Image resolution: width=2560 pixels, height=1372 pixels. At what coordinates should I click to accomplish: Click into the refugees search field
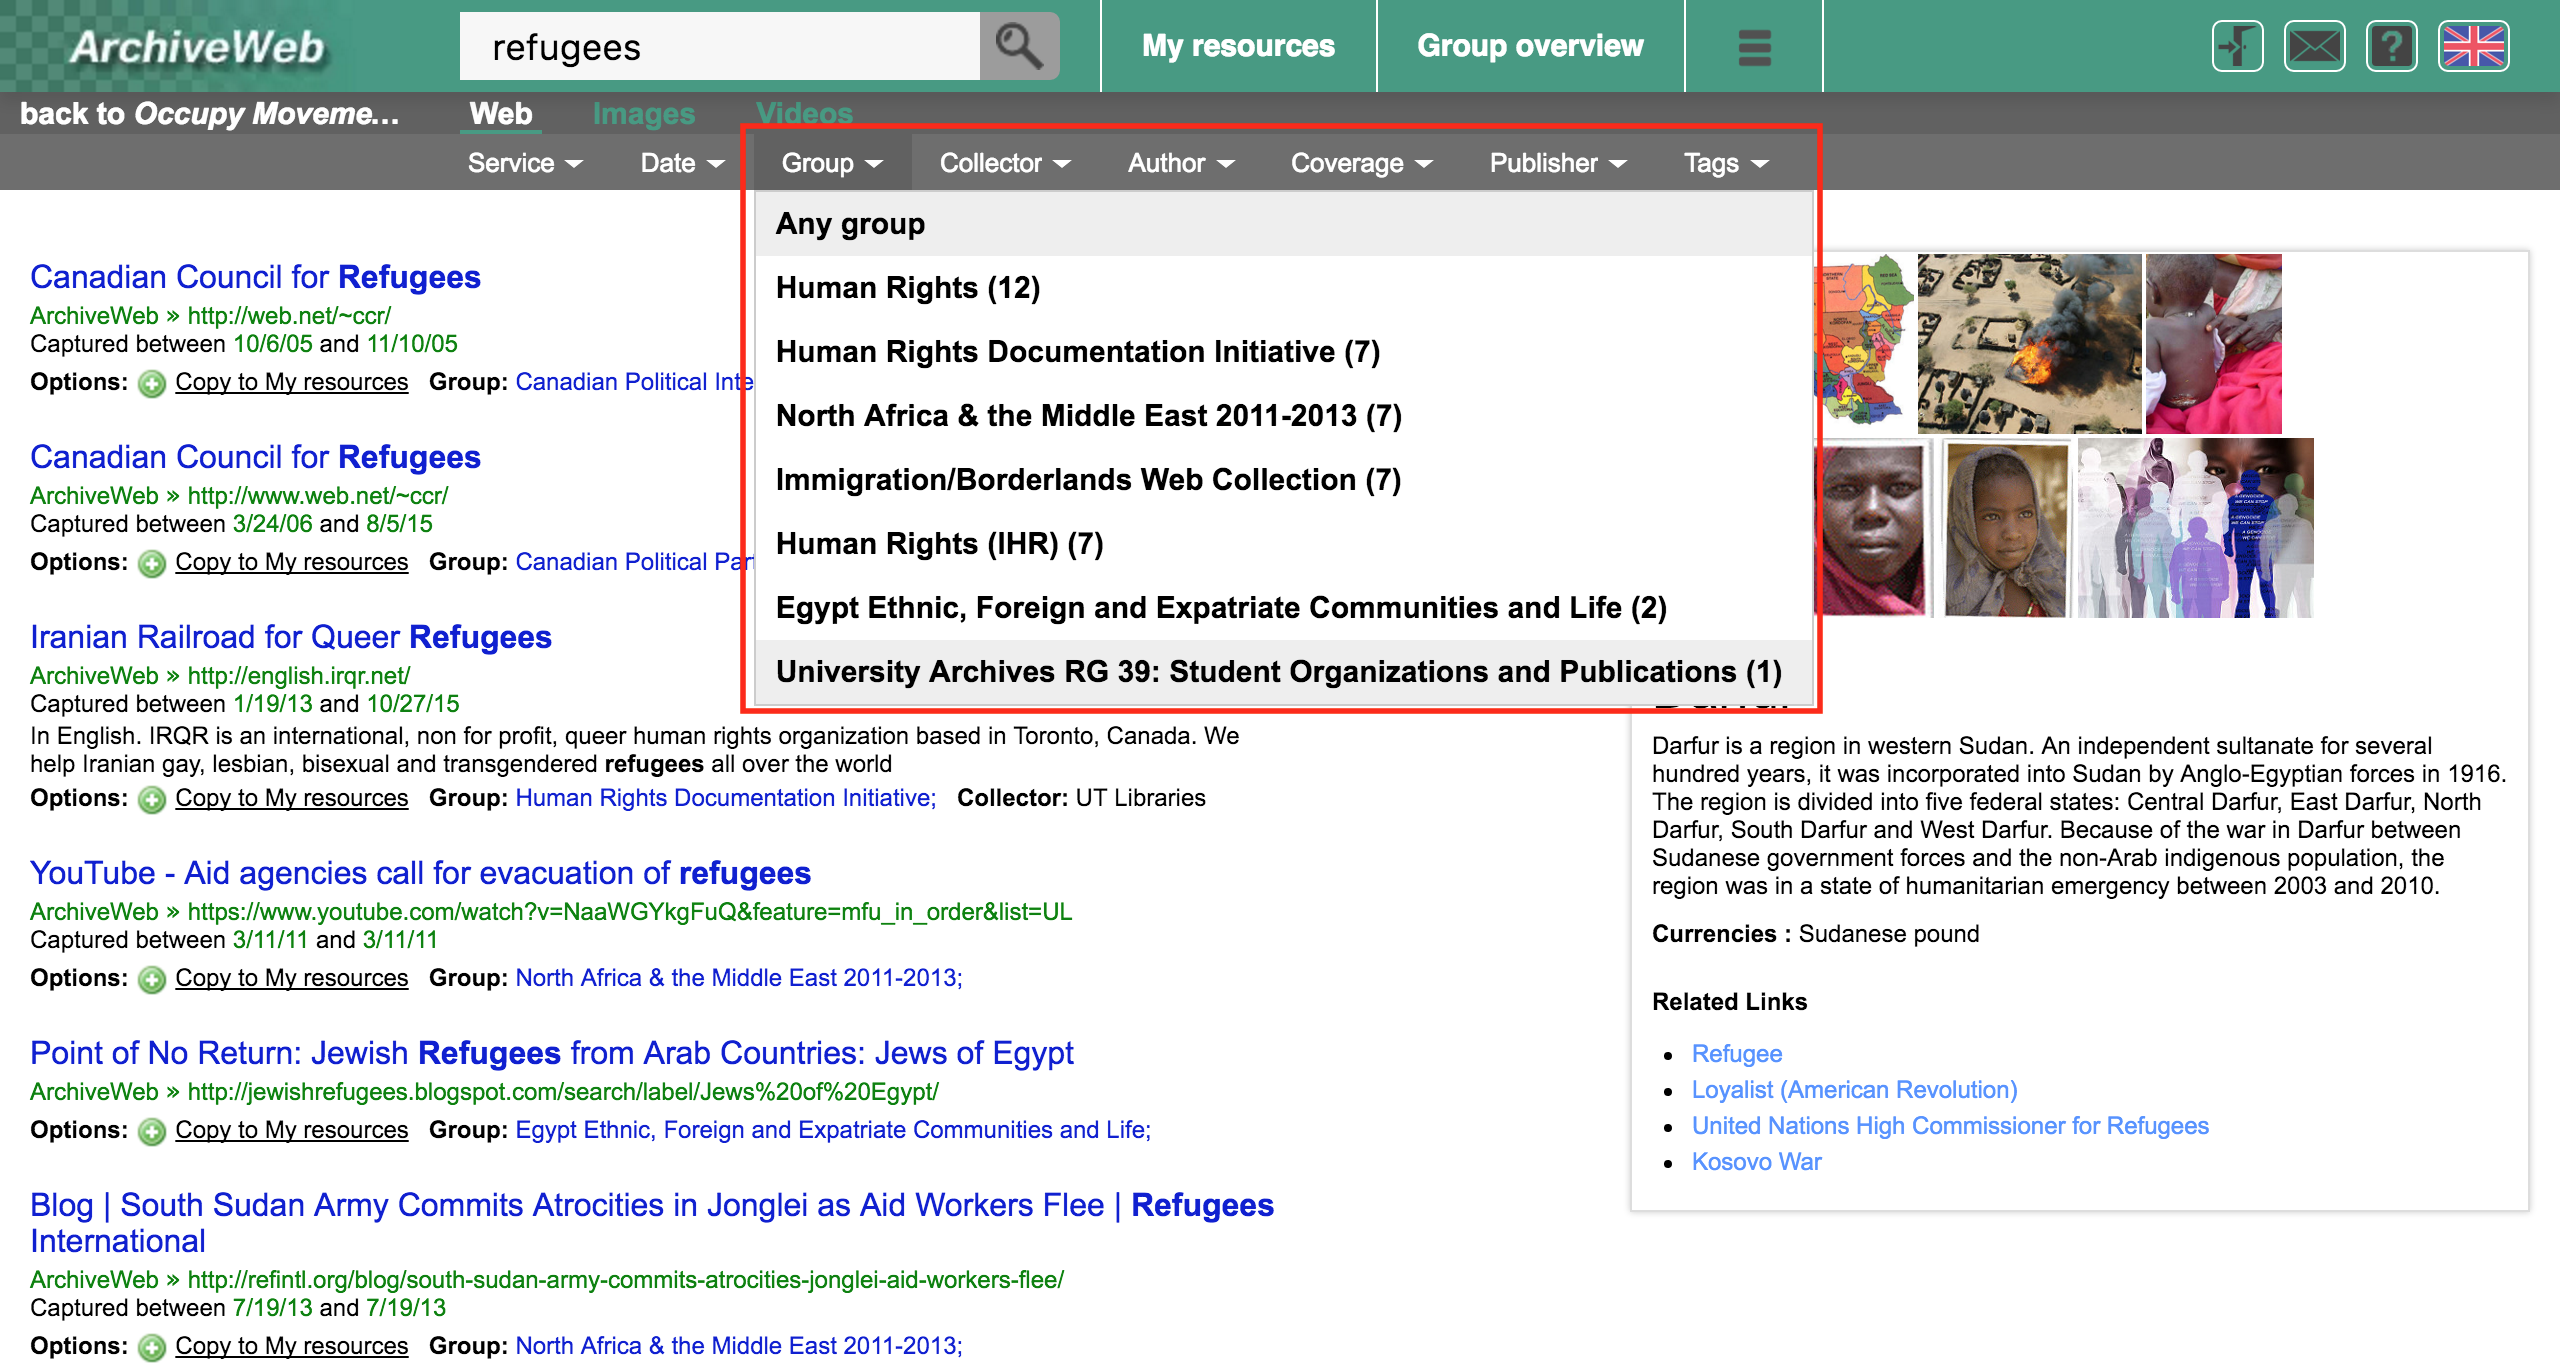(720, 47)
